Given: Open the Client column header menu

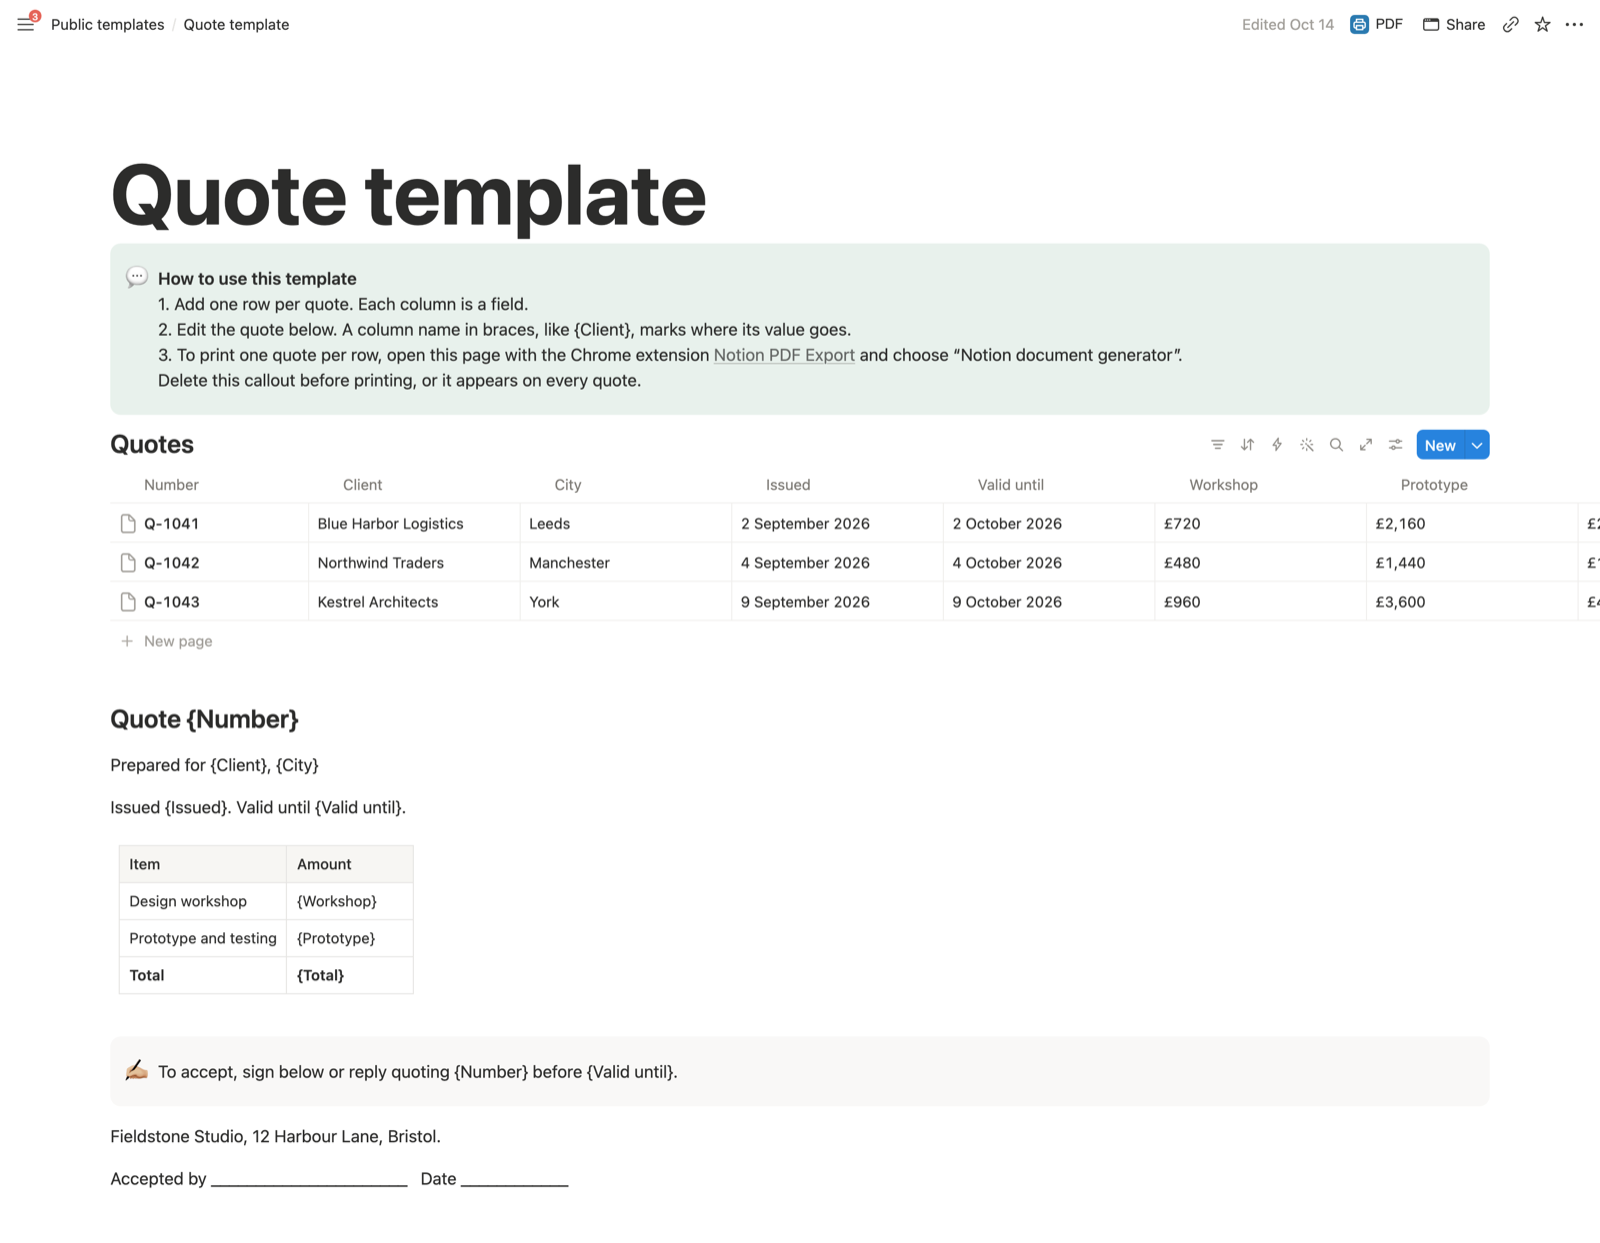Looking at the screenshot, I should coord(362,485).
